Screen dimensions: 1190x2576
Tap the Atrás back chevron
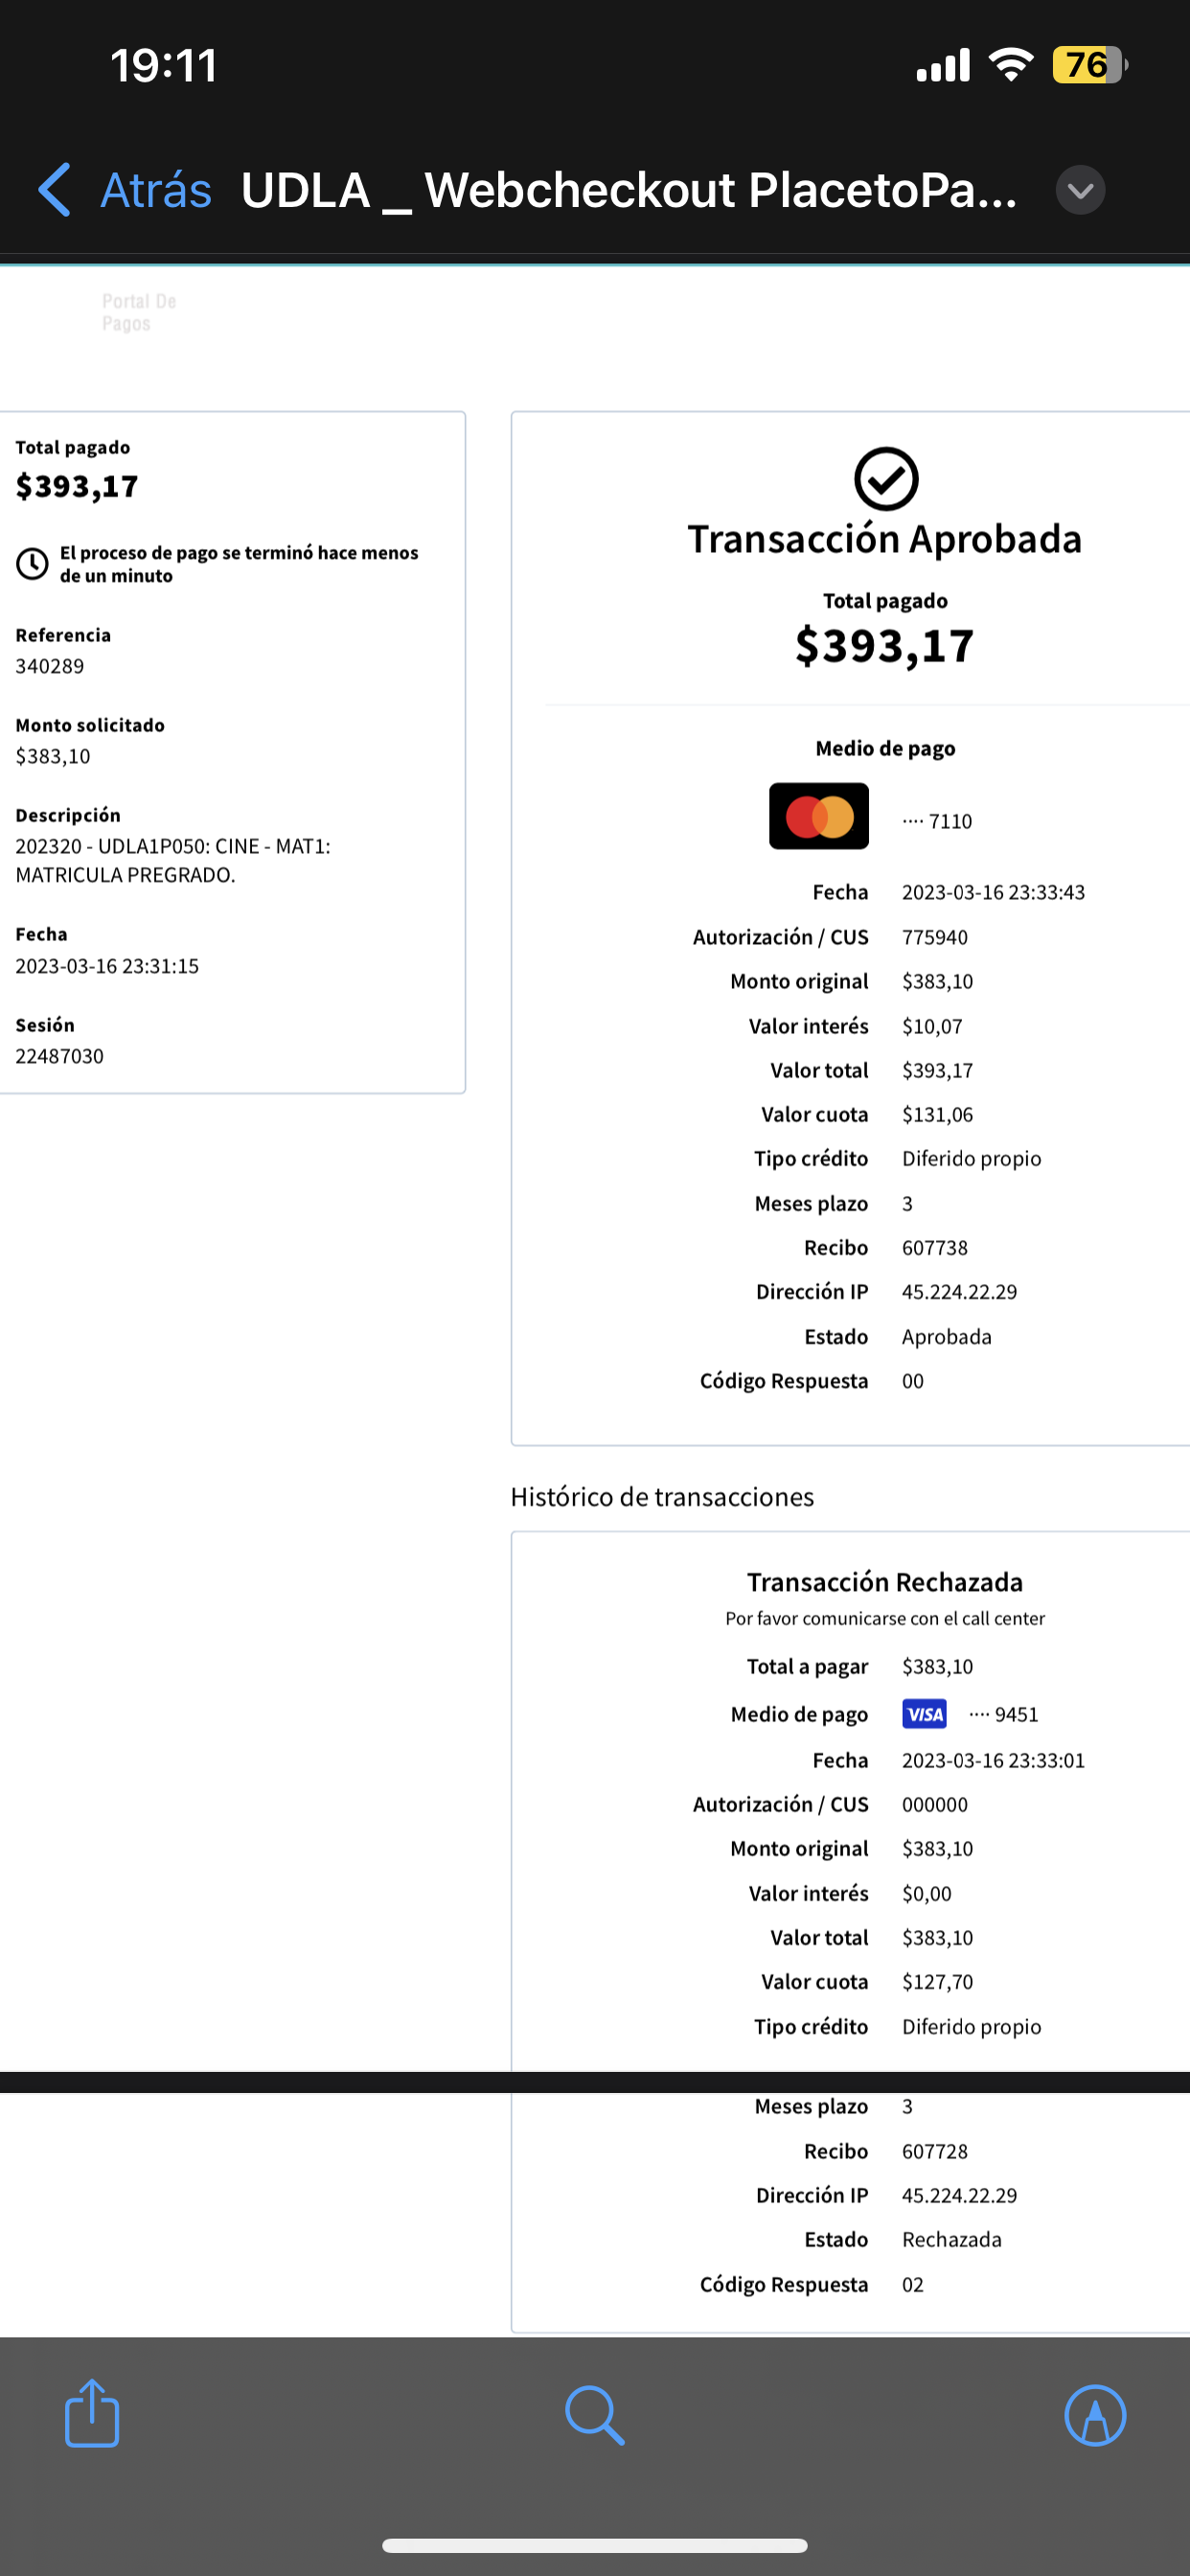[x=55, y=190]
